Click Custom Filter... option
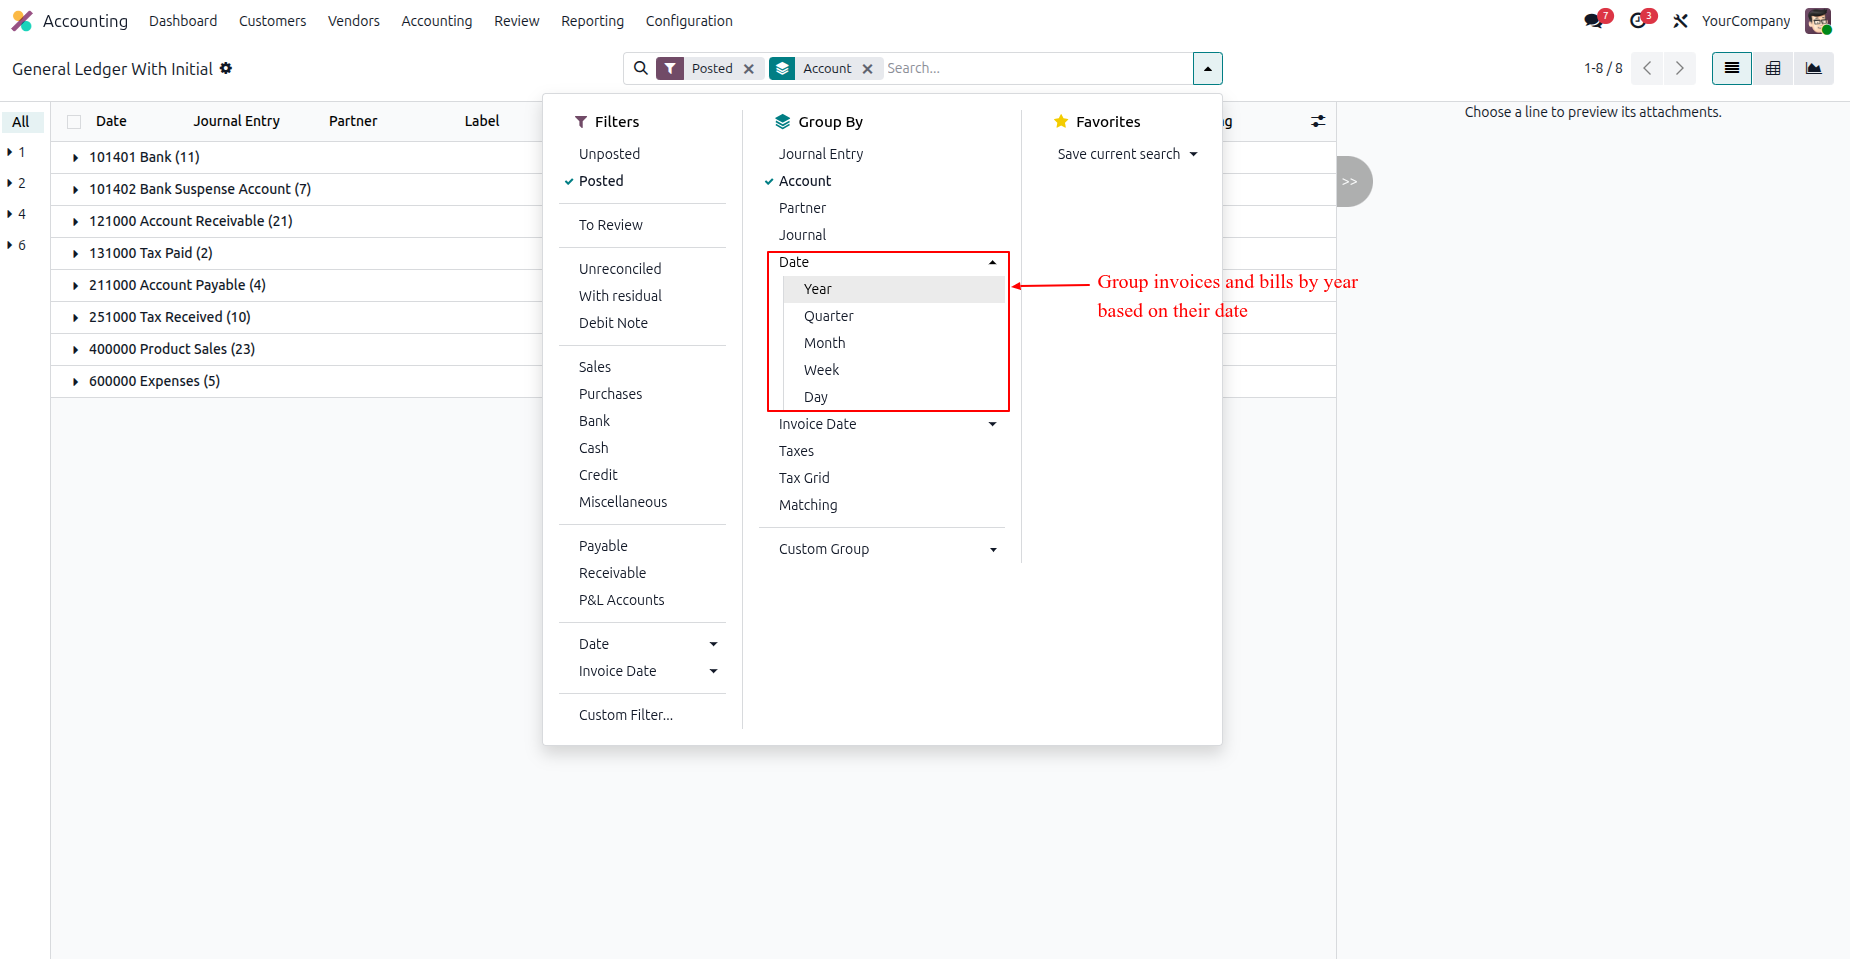Image resolution: width=1850 pixels, height=959 pixels. (x=626, y=715)
